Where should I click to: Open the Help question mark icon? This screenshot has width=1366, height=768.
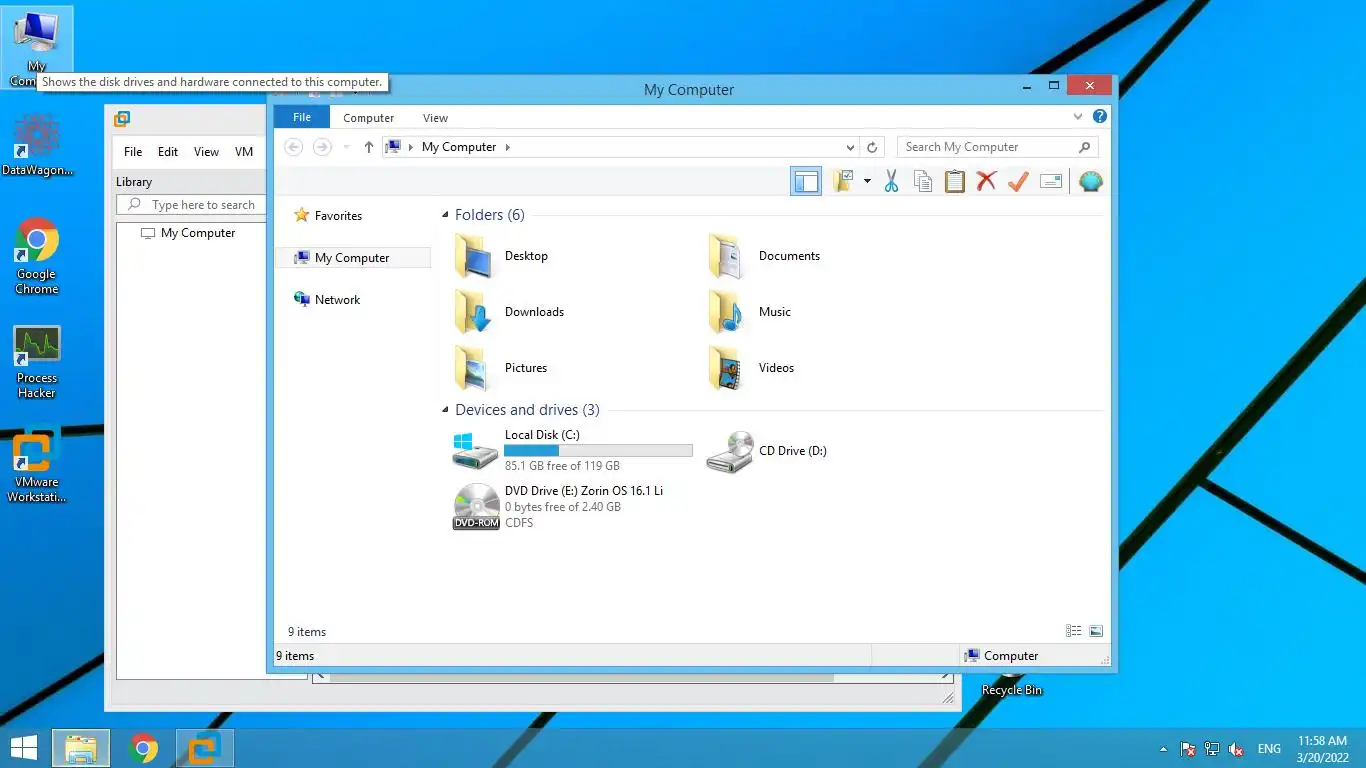[x=1100, y=116]
